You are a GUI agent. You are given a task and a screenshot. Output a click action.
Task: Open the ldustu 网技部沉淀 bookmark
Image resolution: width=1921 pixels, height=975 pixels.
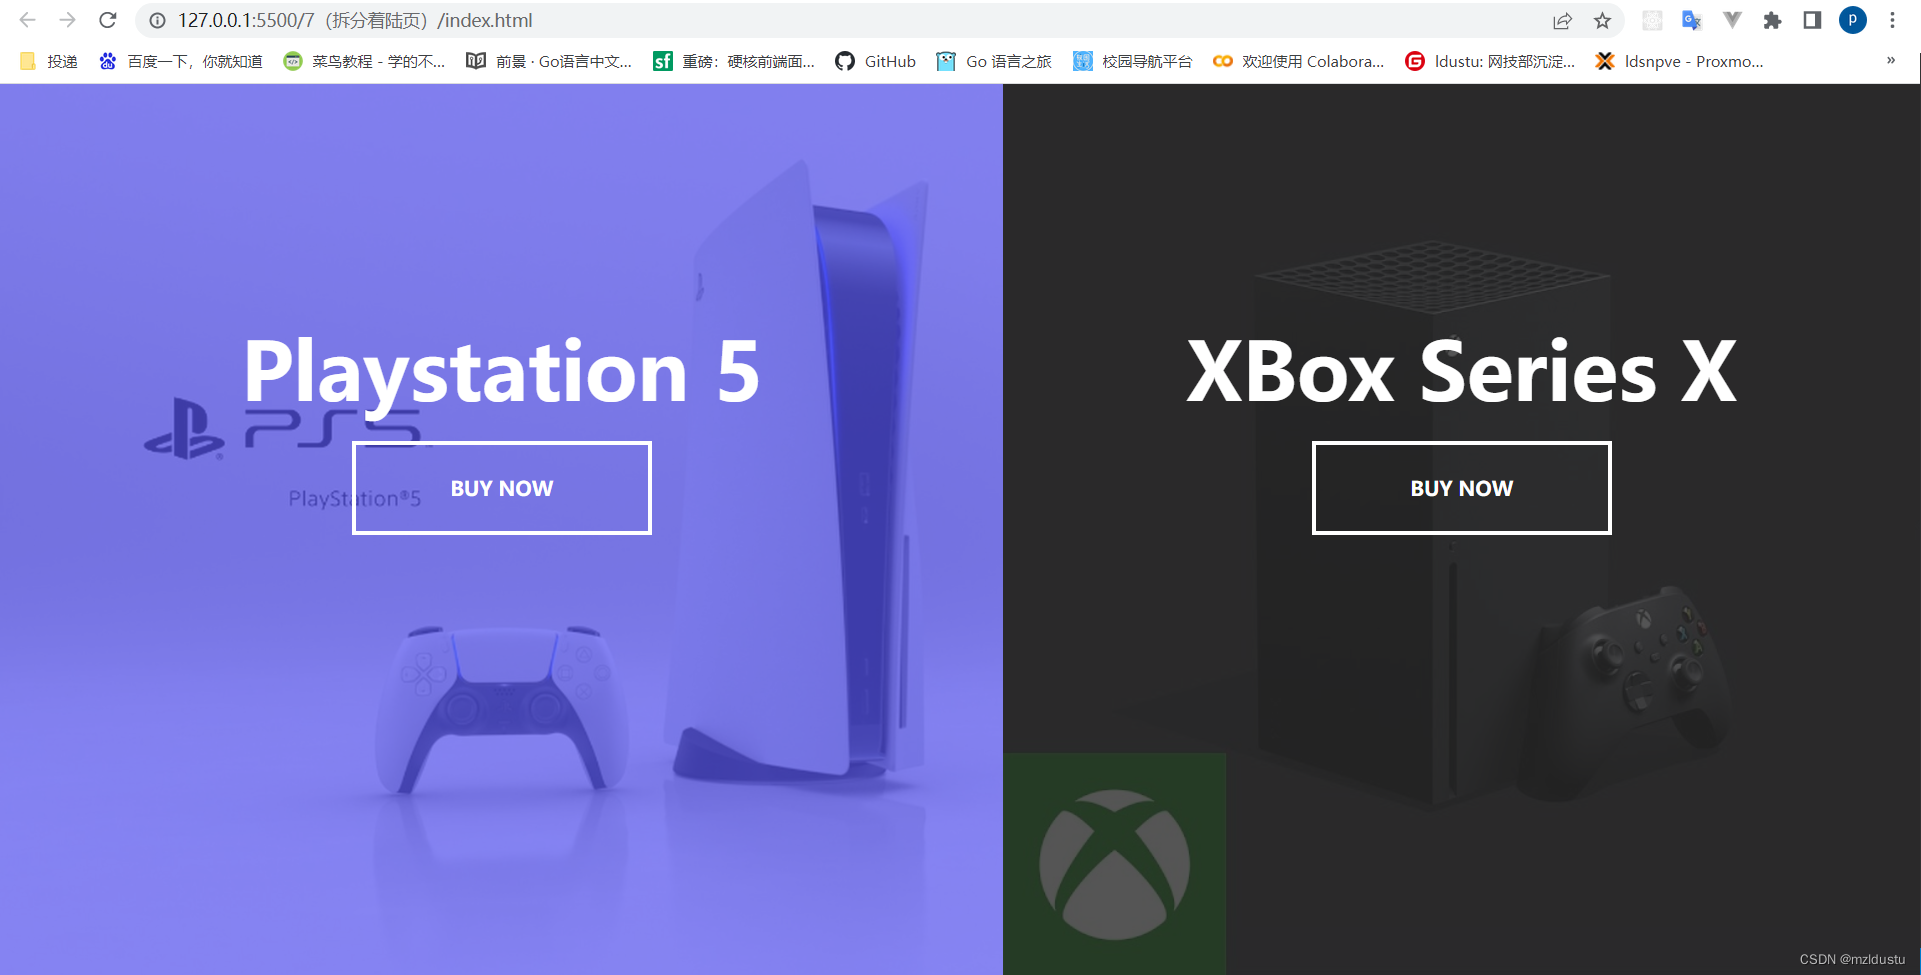pos(1490,61)
